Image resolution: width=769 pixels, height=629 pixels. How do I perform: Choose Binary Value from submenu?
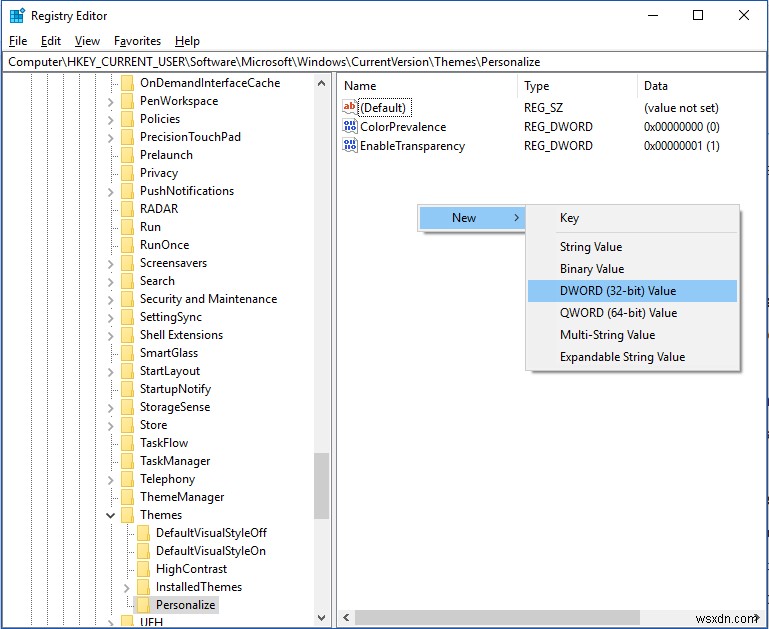tap(632, 269)
